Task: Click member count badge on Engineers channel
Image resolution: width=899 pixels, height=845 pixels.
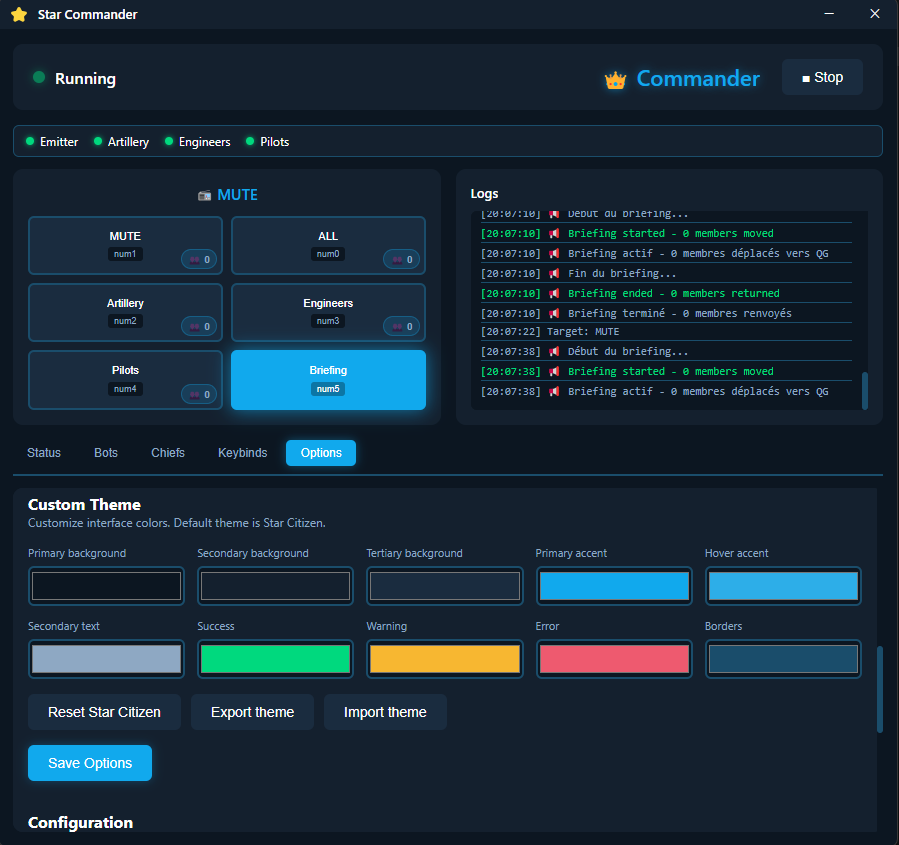Action: pos(402,327)
